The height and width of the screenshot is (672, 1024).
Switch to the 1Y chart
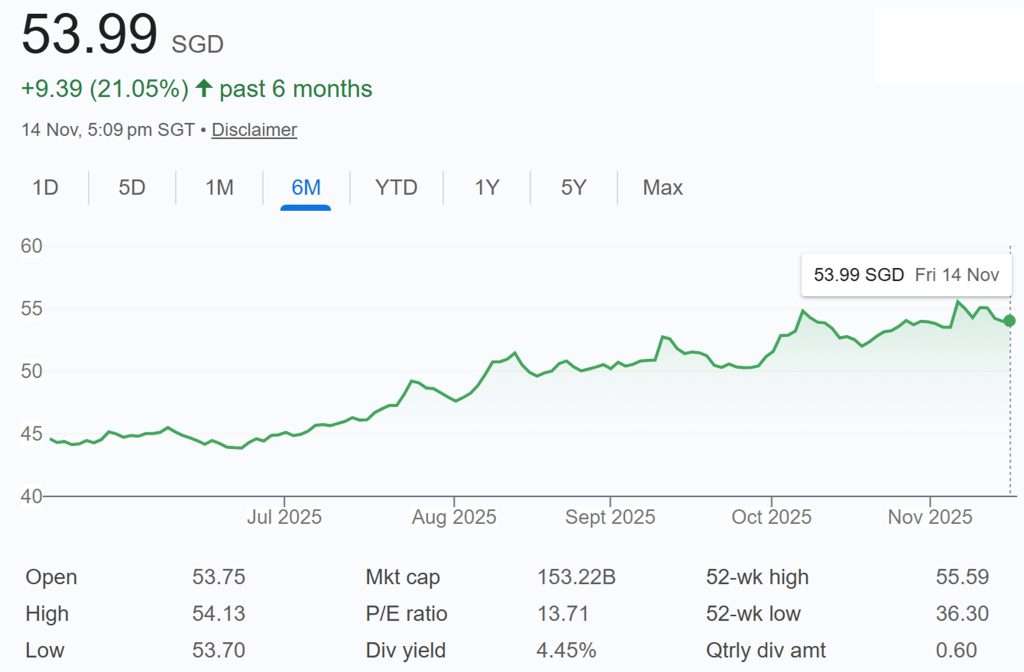click(x=485, y=187)
